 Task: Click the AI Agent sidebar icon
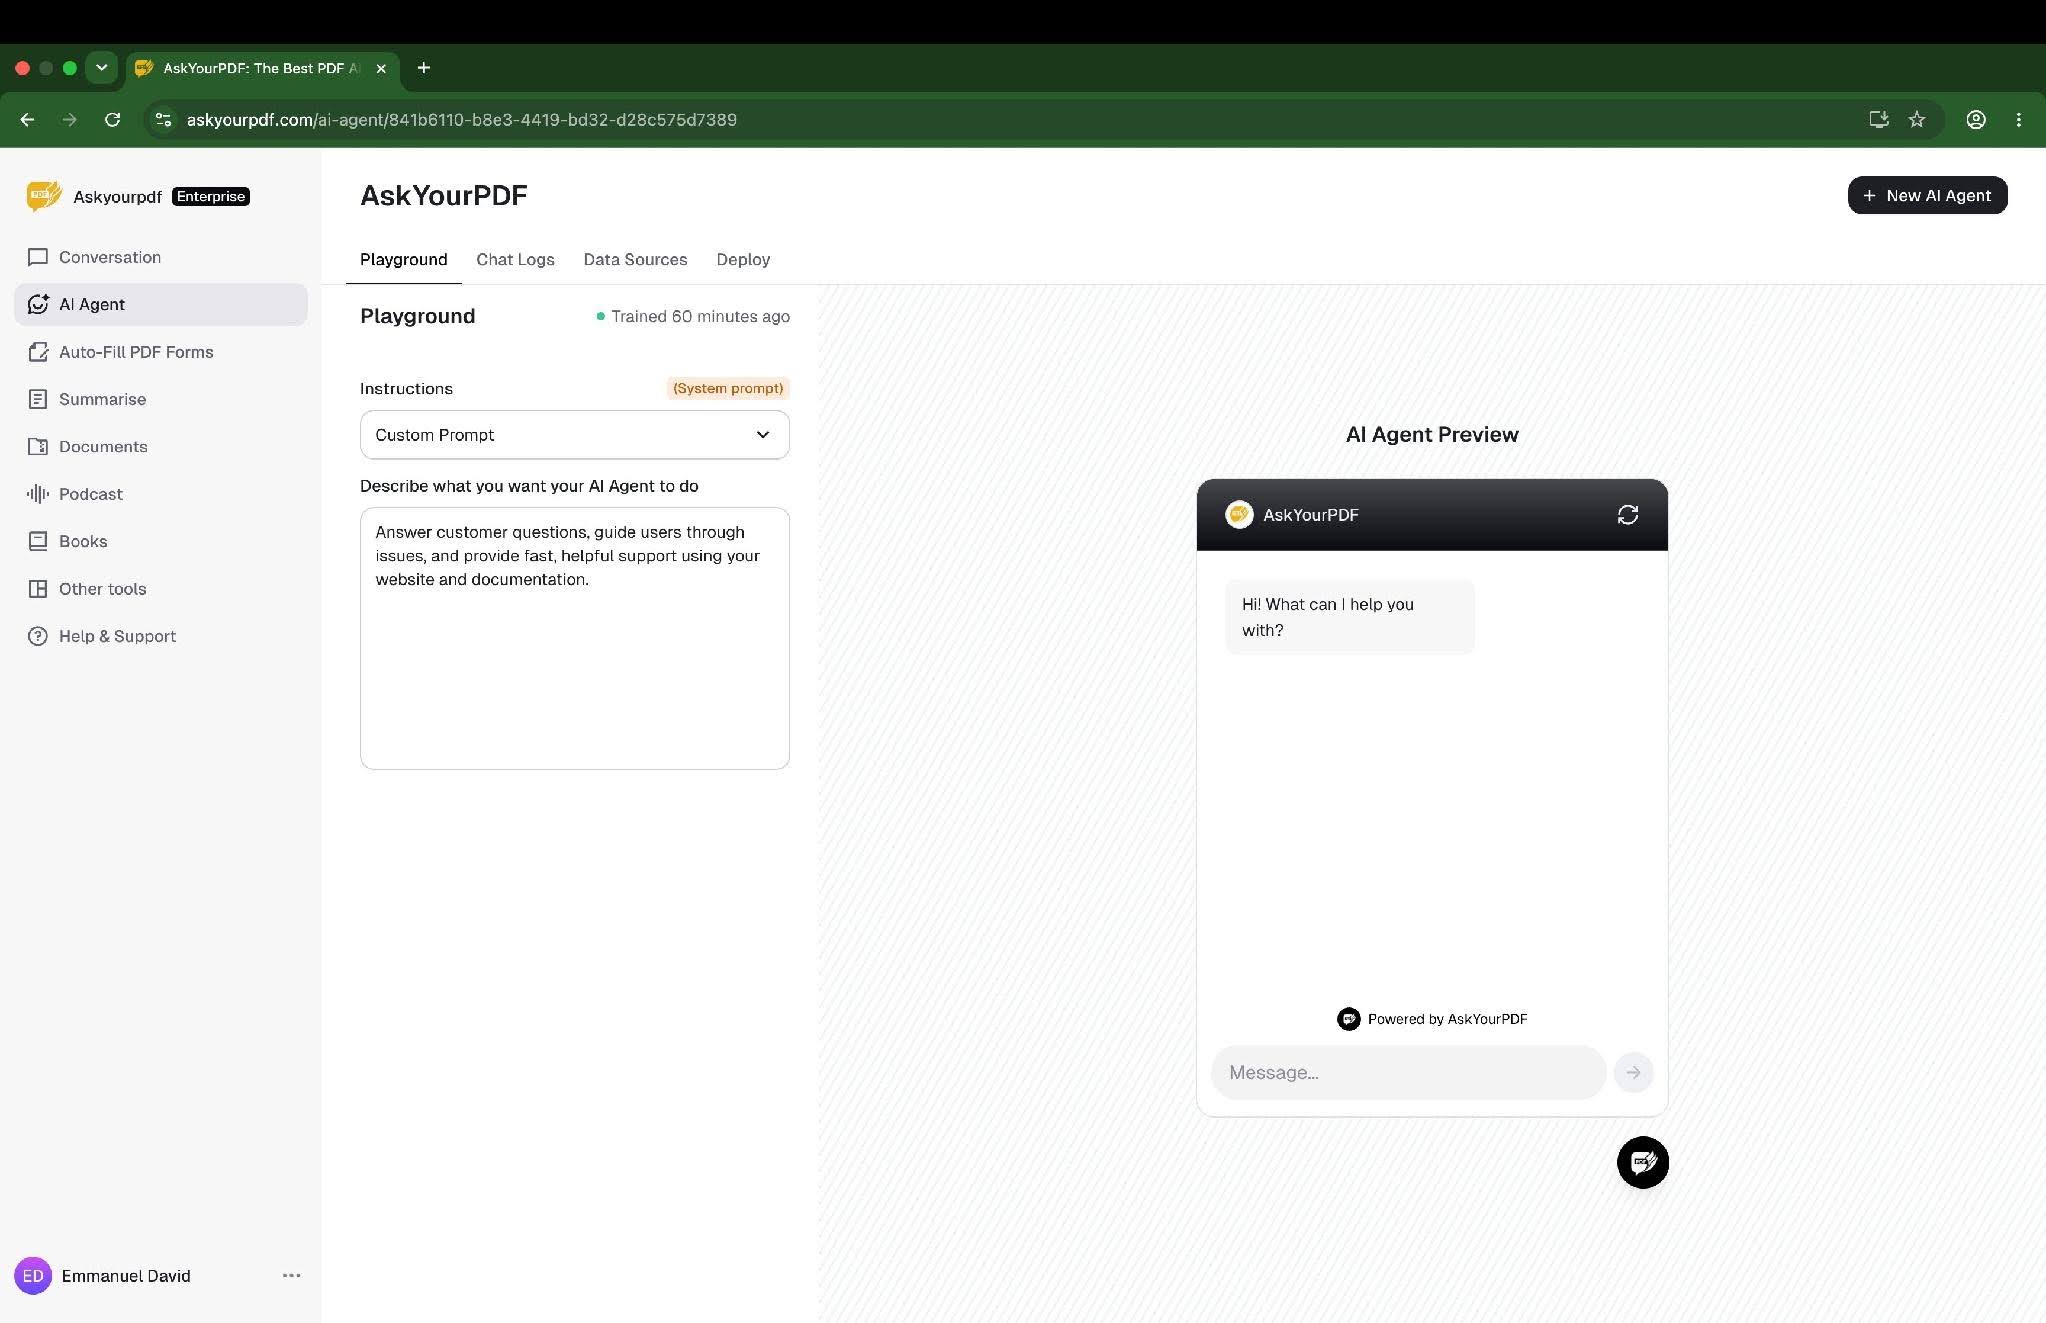[x=38, y=304]
